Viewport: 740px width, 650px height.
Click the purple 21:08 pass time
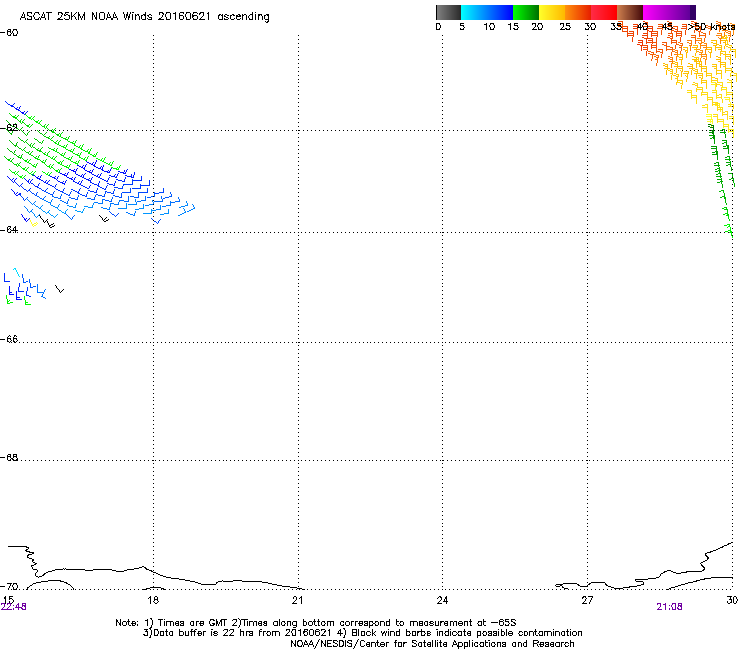point(669,607)
